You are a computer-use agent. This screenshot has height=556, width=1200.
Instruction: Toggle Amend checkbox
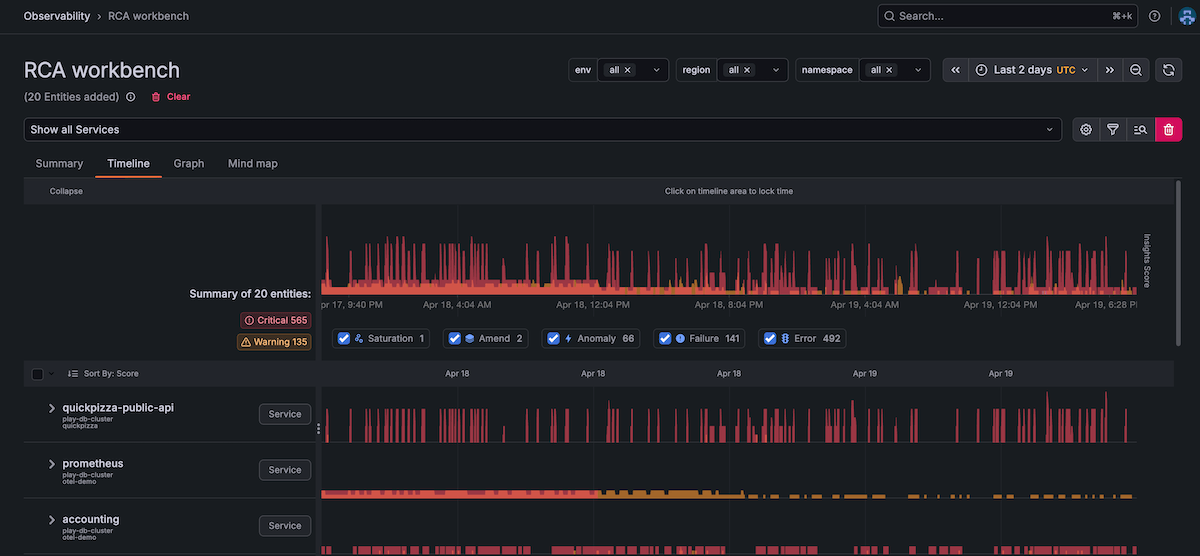pyautogui.click(x=454, y=339)
